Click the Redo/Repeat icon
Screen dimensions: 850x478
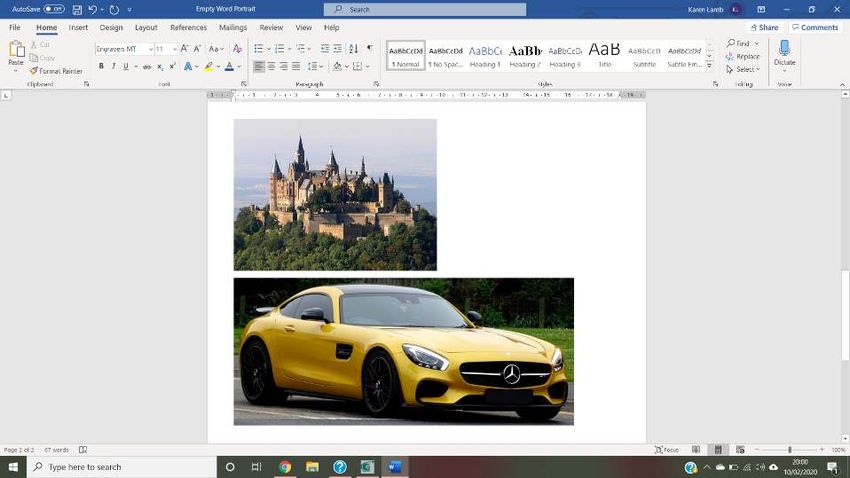click(114, 9)
